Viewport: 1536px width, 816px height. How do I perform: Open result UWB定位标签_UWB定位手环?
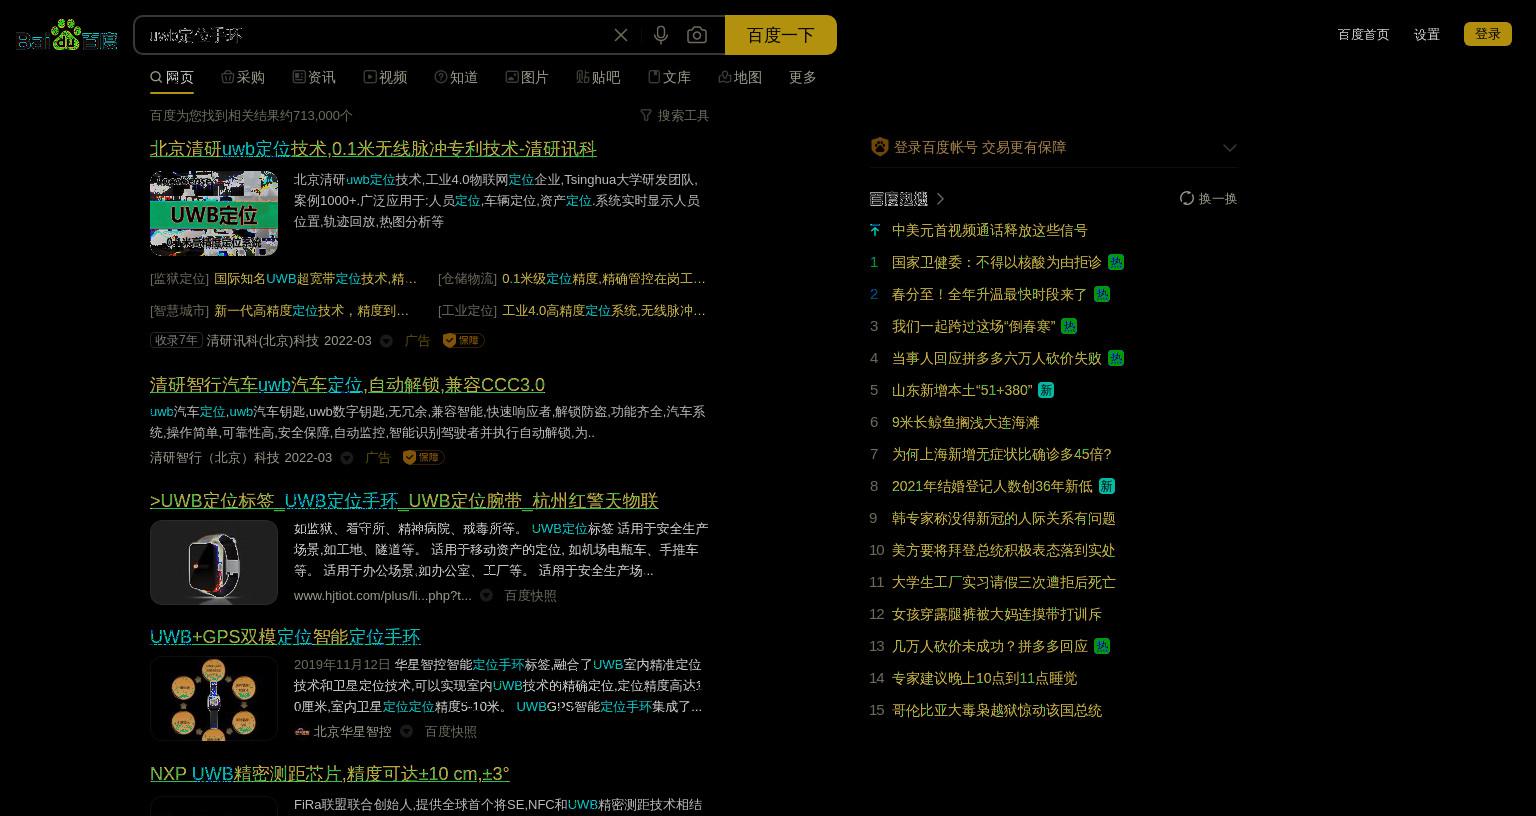[x=404, y=501]
